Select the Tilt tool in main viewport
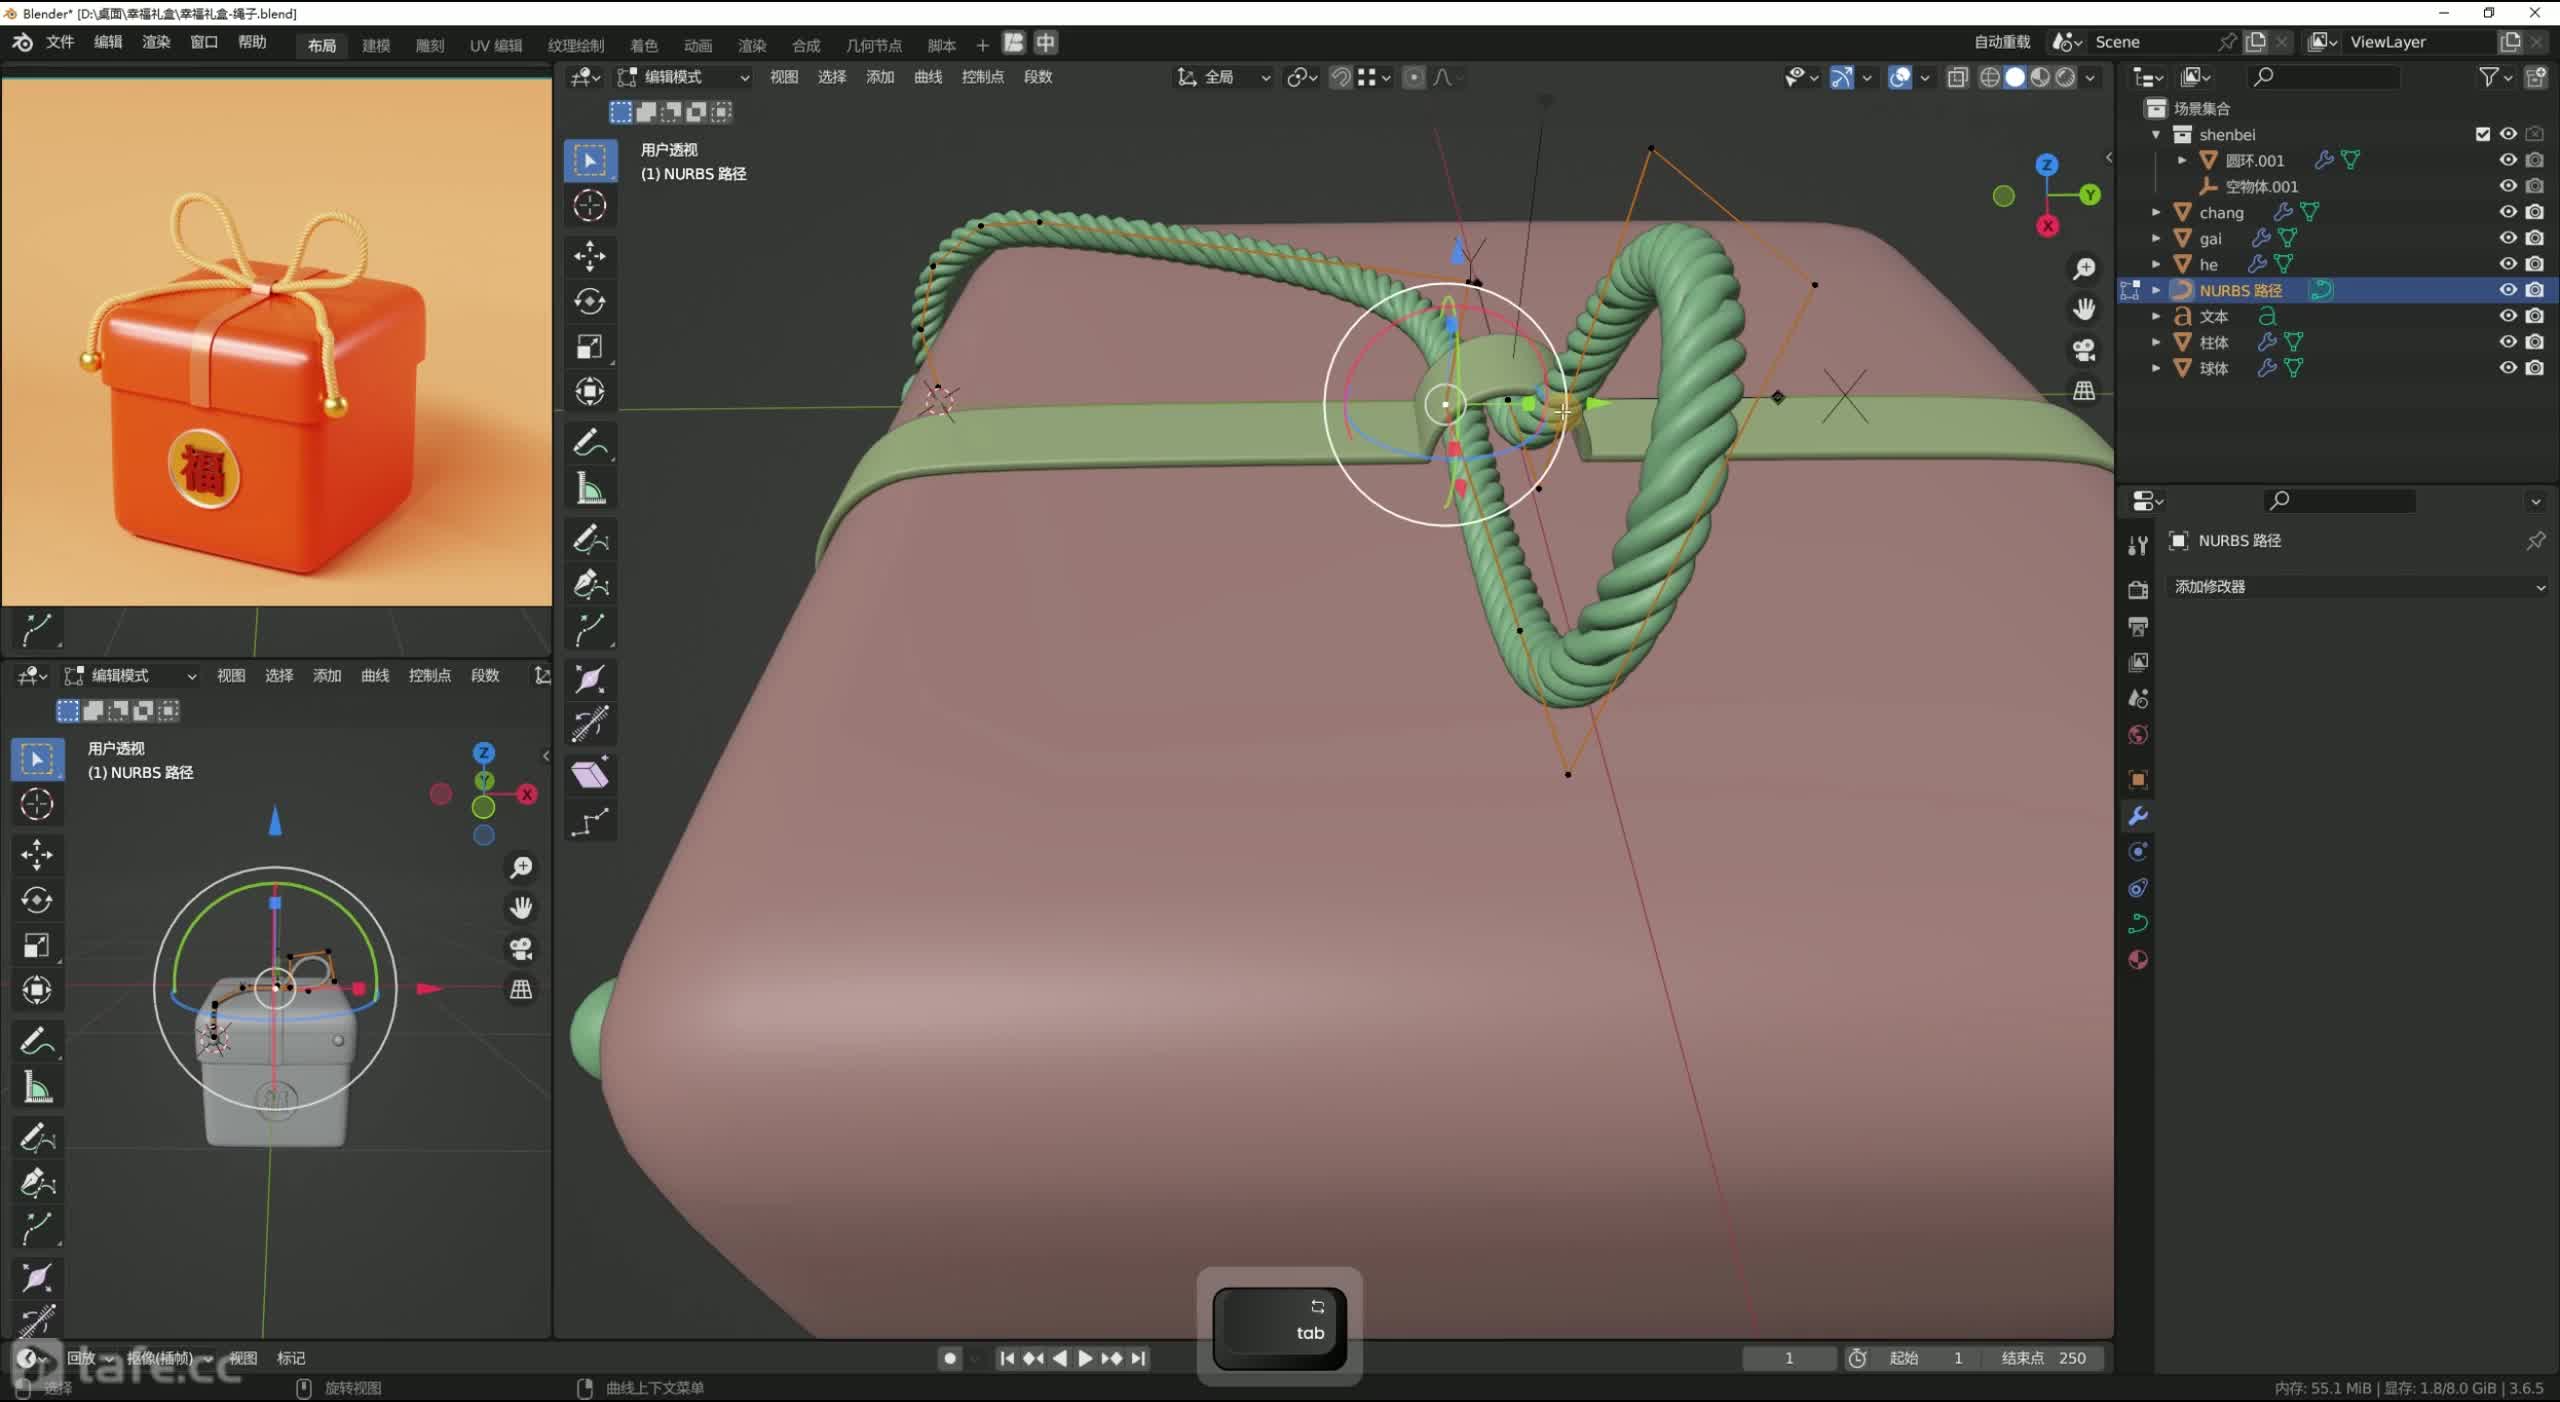 tap(590, 725)
